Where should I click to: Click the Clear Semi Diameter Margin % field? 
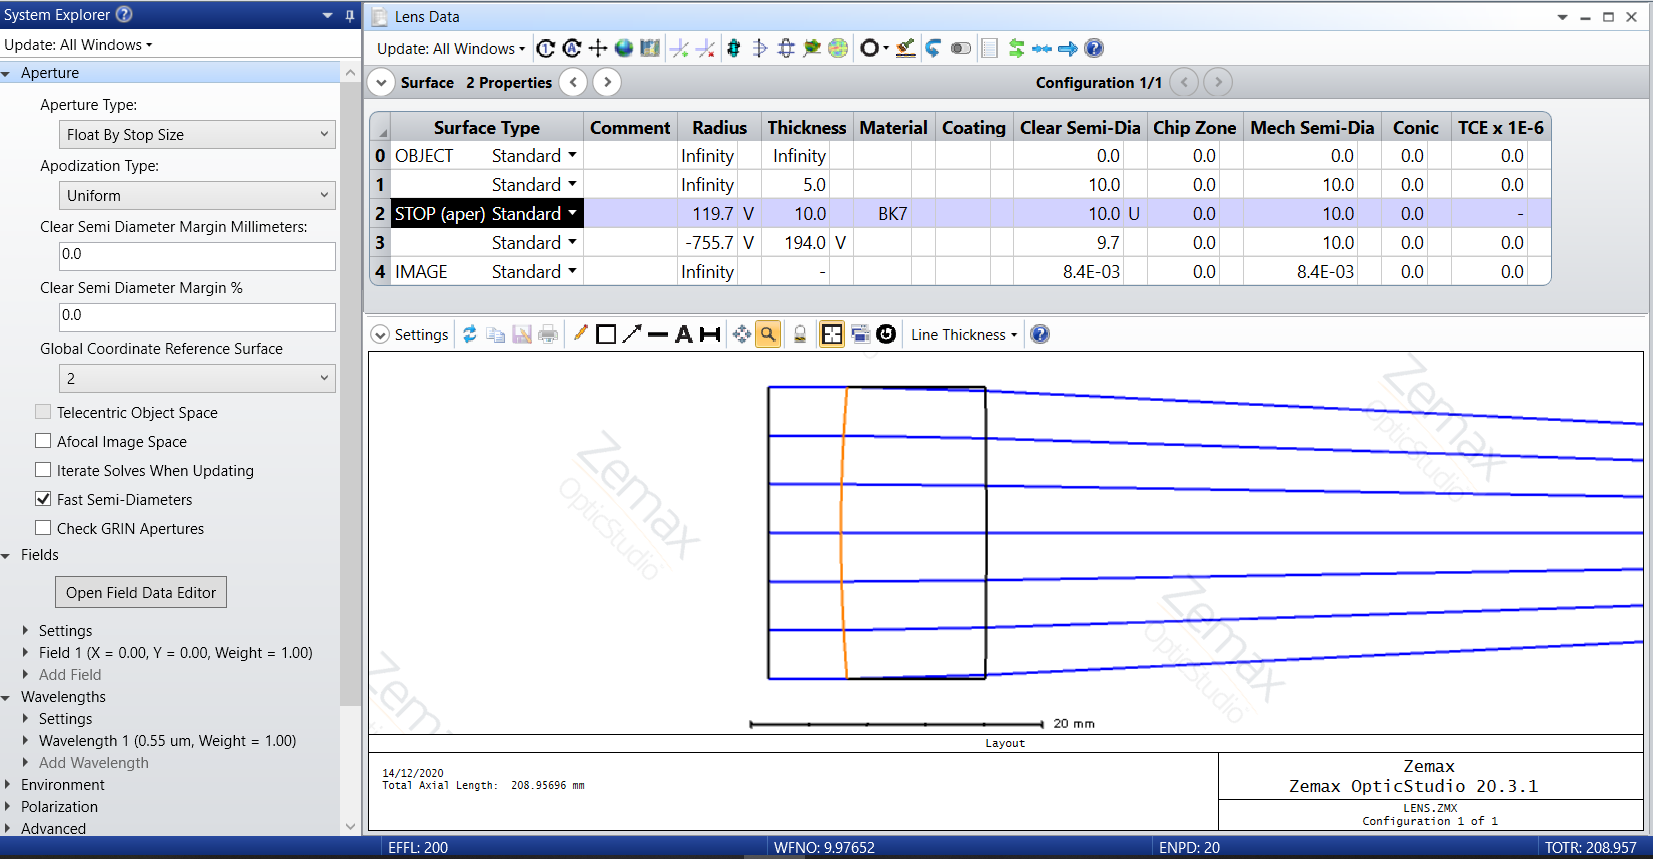197,316
